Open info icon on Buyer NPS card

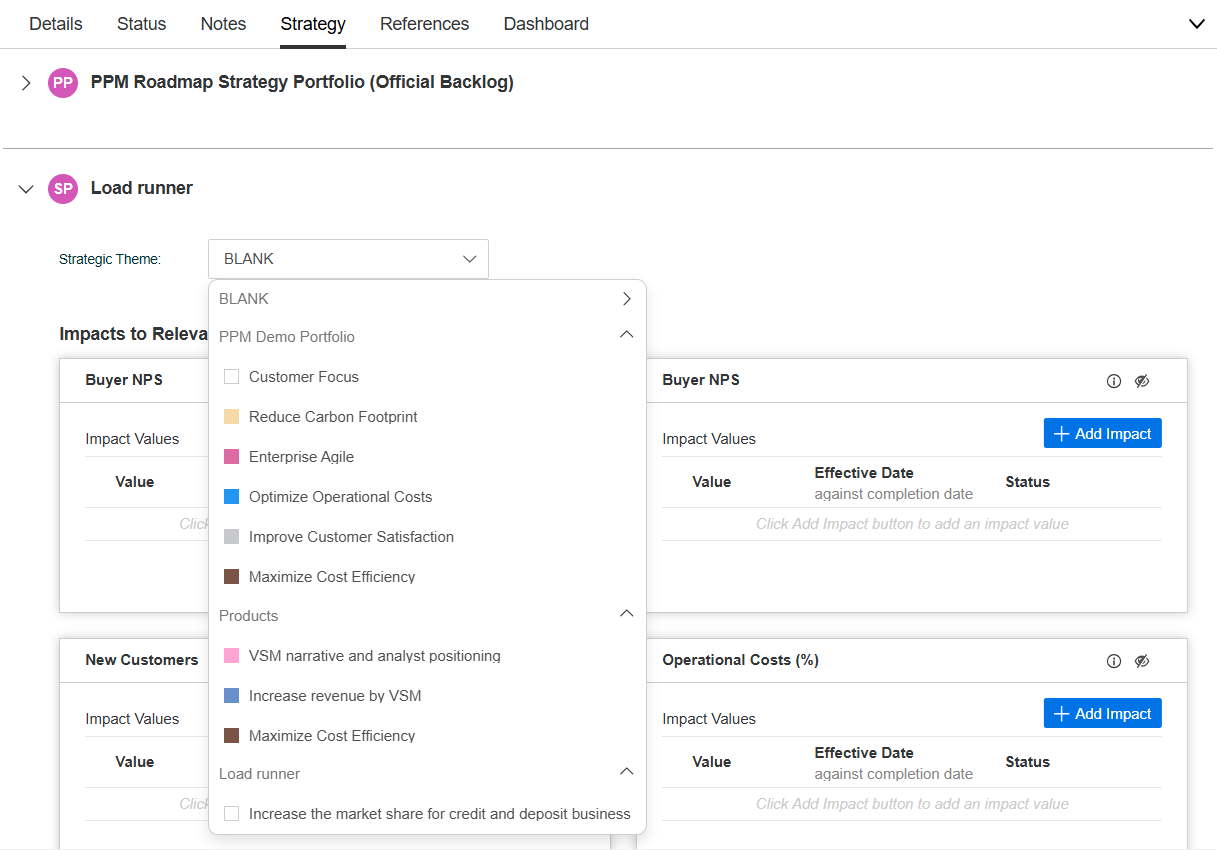tap(1114, 381)
